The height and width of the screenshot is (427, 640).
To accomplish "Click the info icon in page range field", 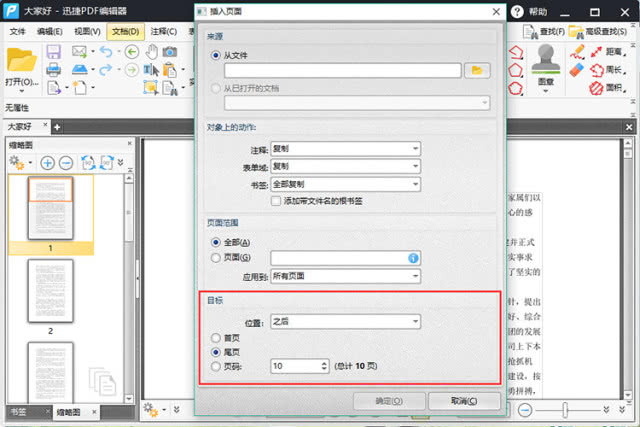I will tap(413, 258).
